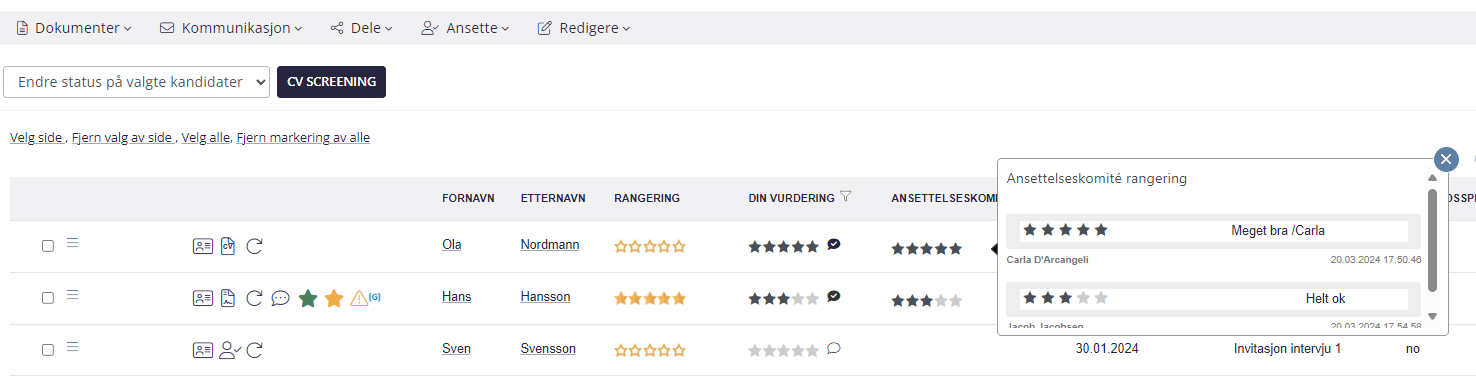This screenshot has width=1476, height=376.
Task: Expand the Kommunikasjon menu
Action: (x=231, y=28)
